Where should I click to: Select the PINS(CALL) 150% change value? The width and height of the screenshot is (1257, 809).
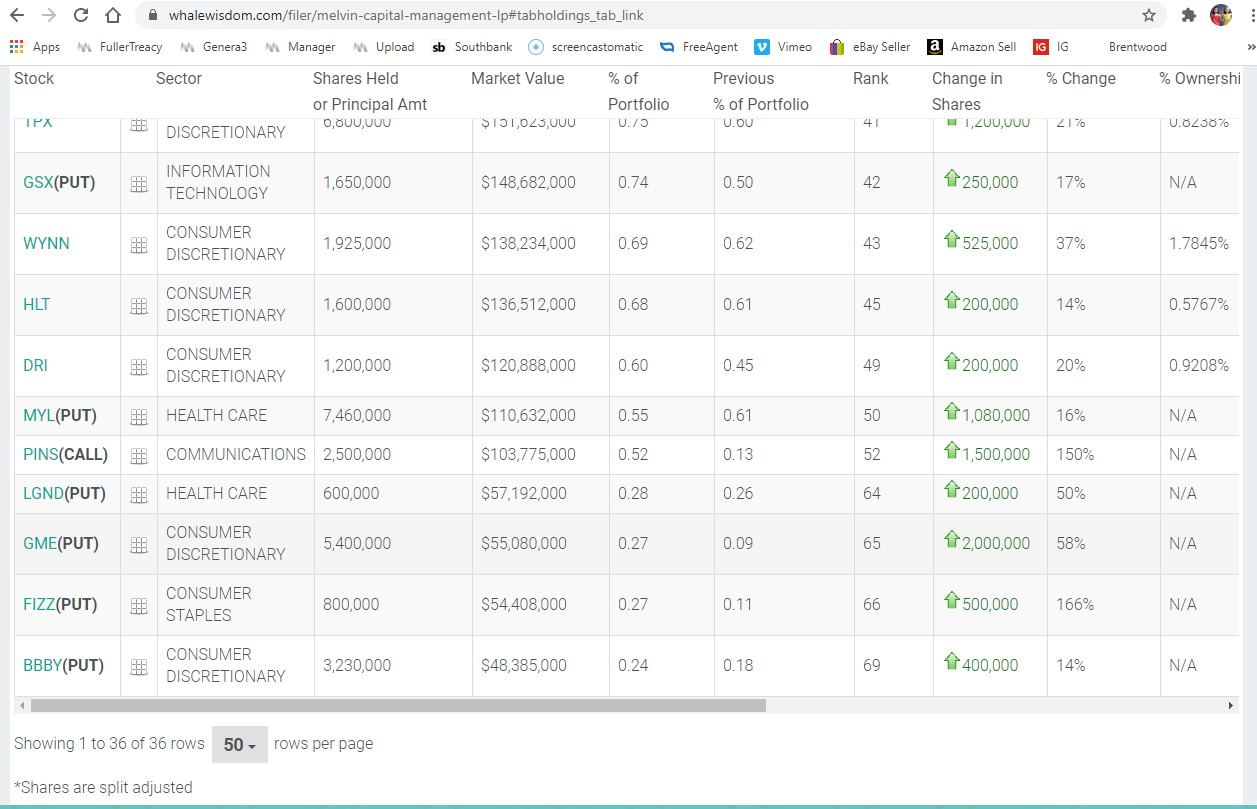[1075, 454]
